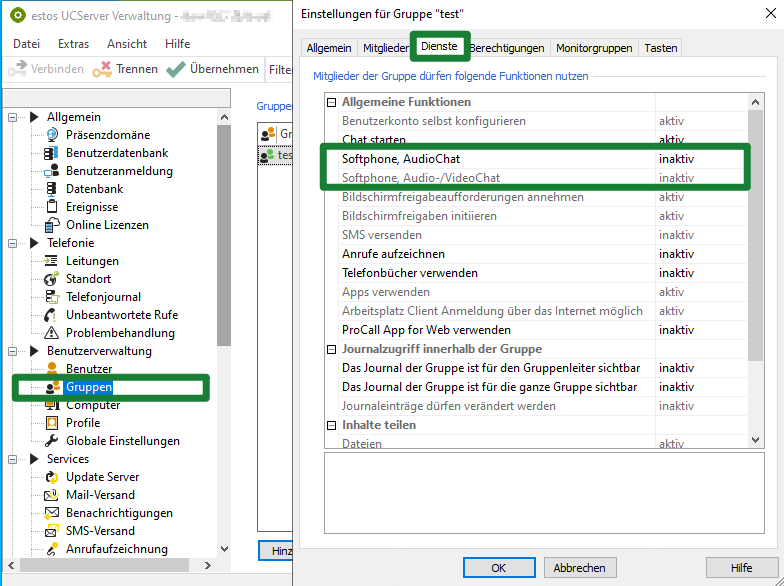Toggle 'Anrufe aufzeichnen' status value
Screen dimensions: 784x586
[676, 254]
